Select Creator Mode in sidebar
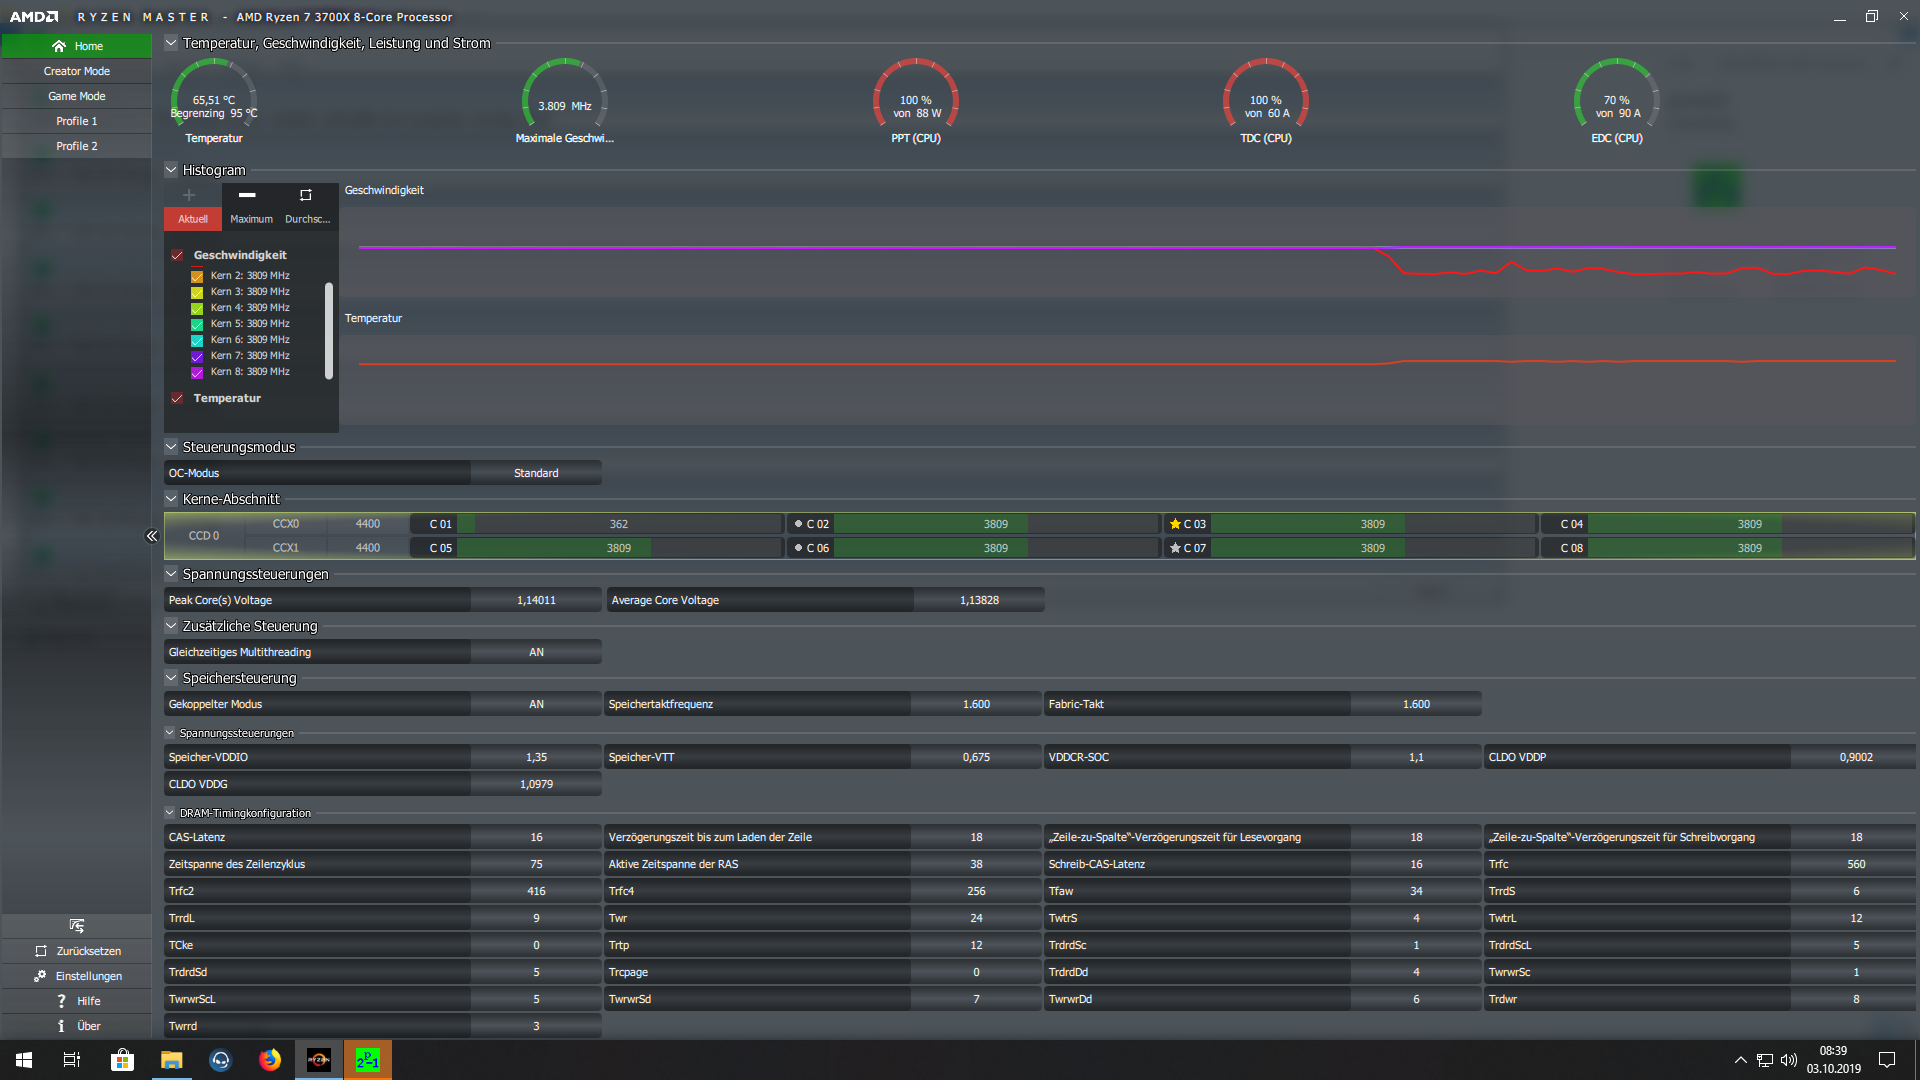 coord(77,71)
